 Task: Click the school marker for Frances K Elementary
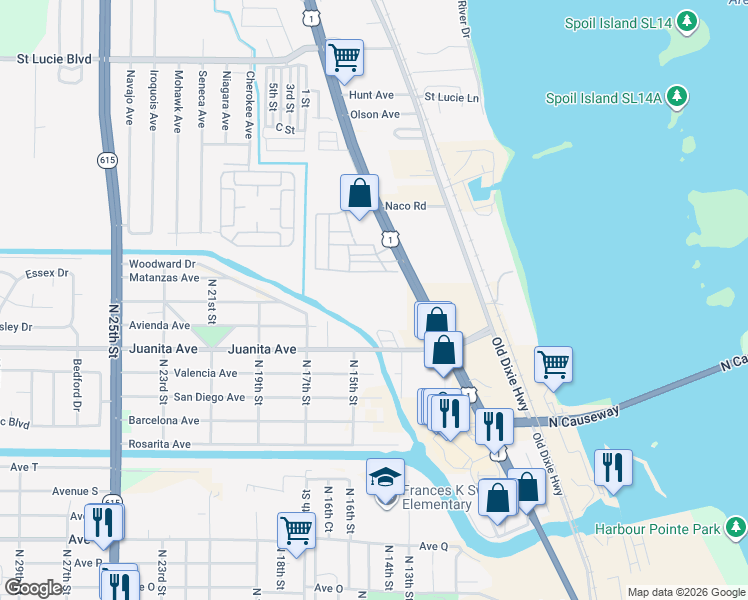pyautogui.click(x=385, y=477)
